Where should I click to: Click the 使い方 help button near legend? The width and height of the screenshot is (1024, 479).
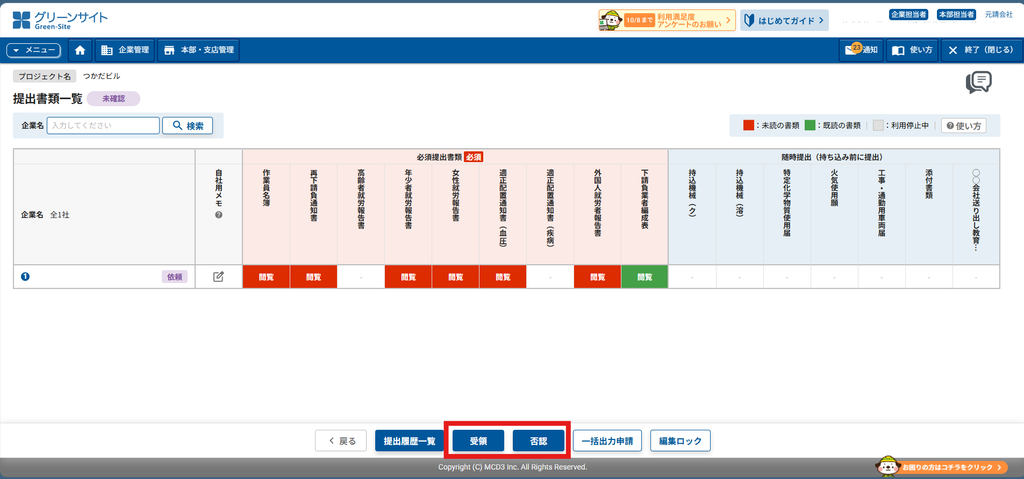pos(963,125)
